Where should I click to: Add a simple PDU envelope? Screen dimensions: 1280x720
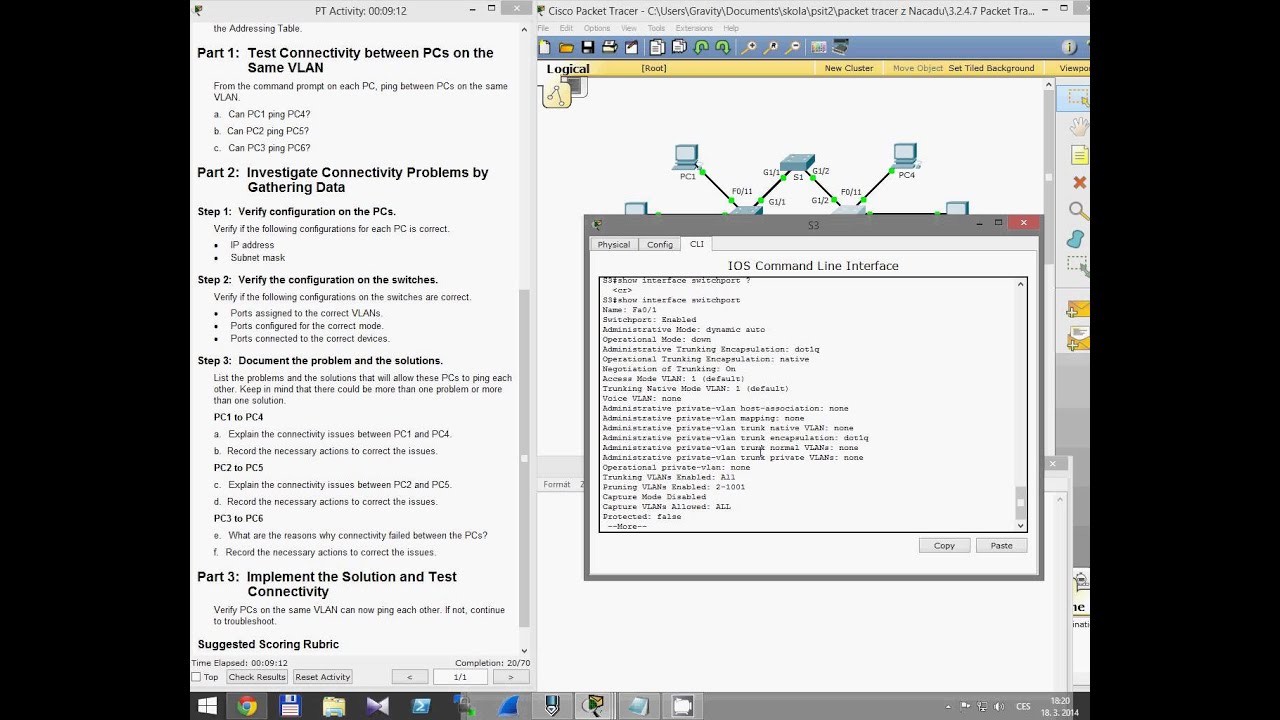[1078, 310]
